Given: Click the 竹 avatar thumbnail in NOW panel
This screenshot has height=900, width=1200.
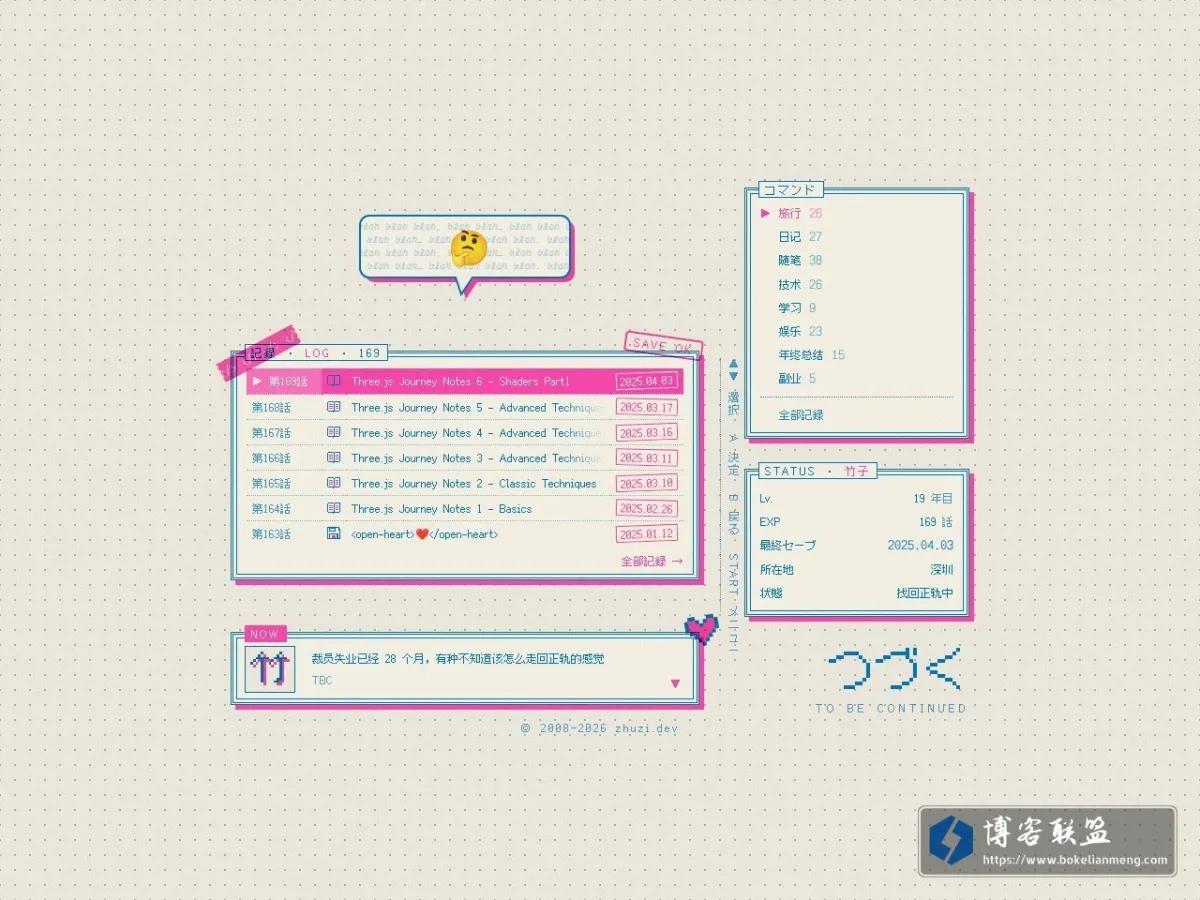Looking at the screenshot, I should [270, 670].
